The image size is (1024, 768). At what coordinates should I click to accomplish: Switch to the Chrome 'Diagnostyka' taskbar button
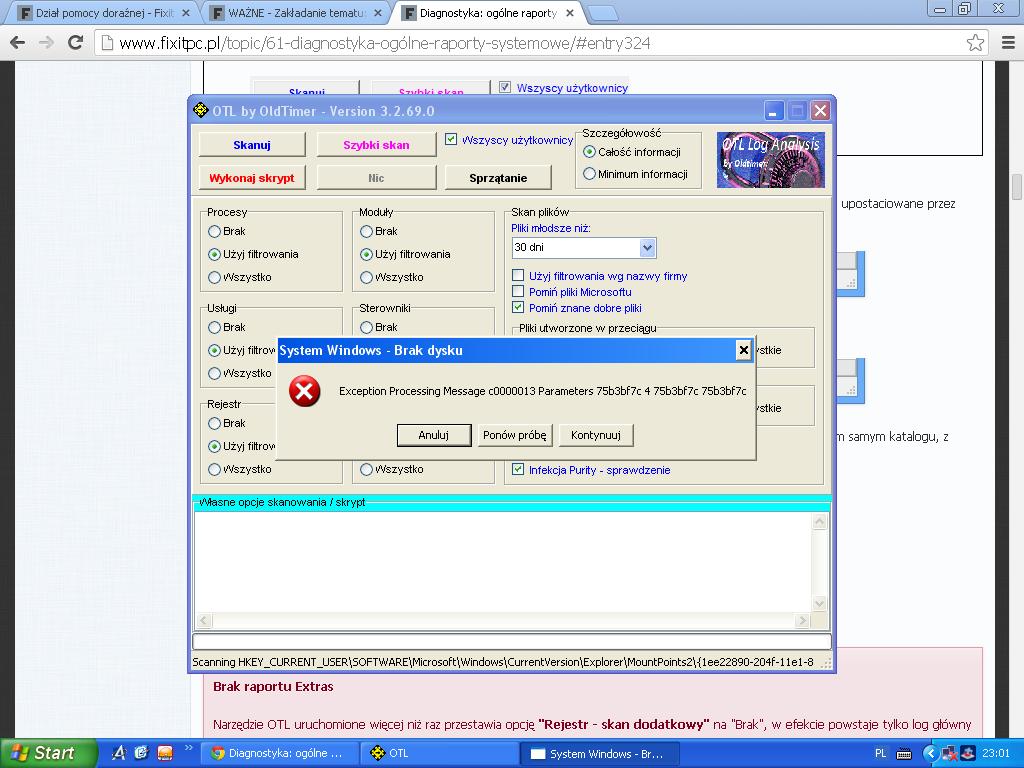click(x=280, y=754)
